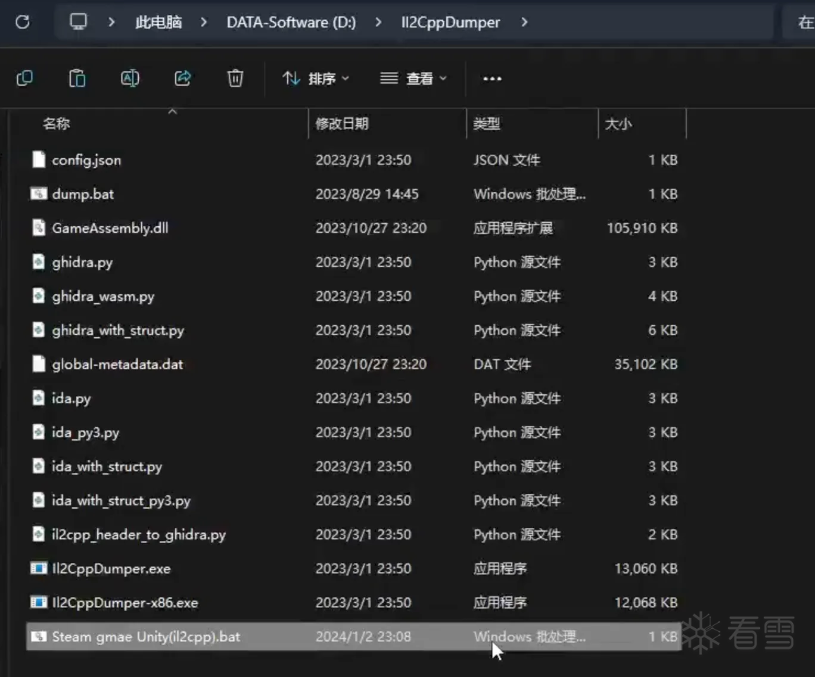Click 2023/8/29 14:45 date of dump.bat

tap(367, 194)
